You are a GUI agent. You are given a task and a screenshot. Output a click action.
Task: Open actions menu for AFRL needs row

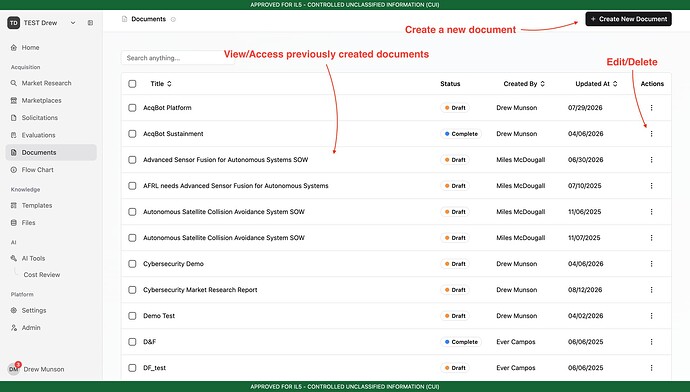pyautogui.click(x=651, y=186)
